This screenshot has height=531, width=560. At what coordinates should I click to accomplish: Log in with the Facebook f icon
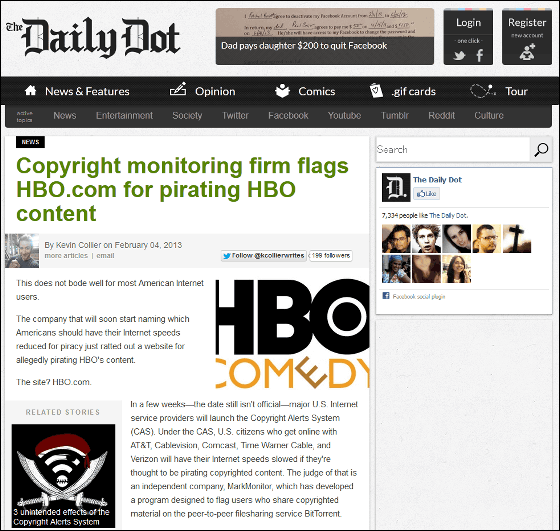[x=480, y=55]
